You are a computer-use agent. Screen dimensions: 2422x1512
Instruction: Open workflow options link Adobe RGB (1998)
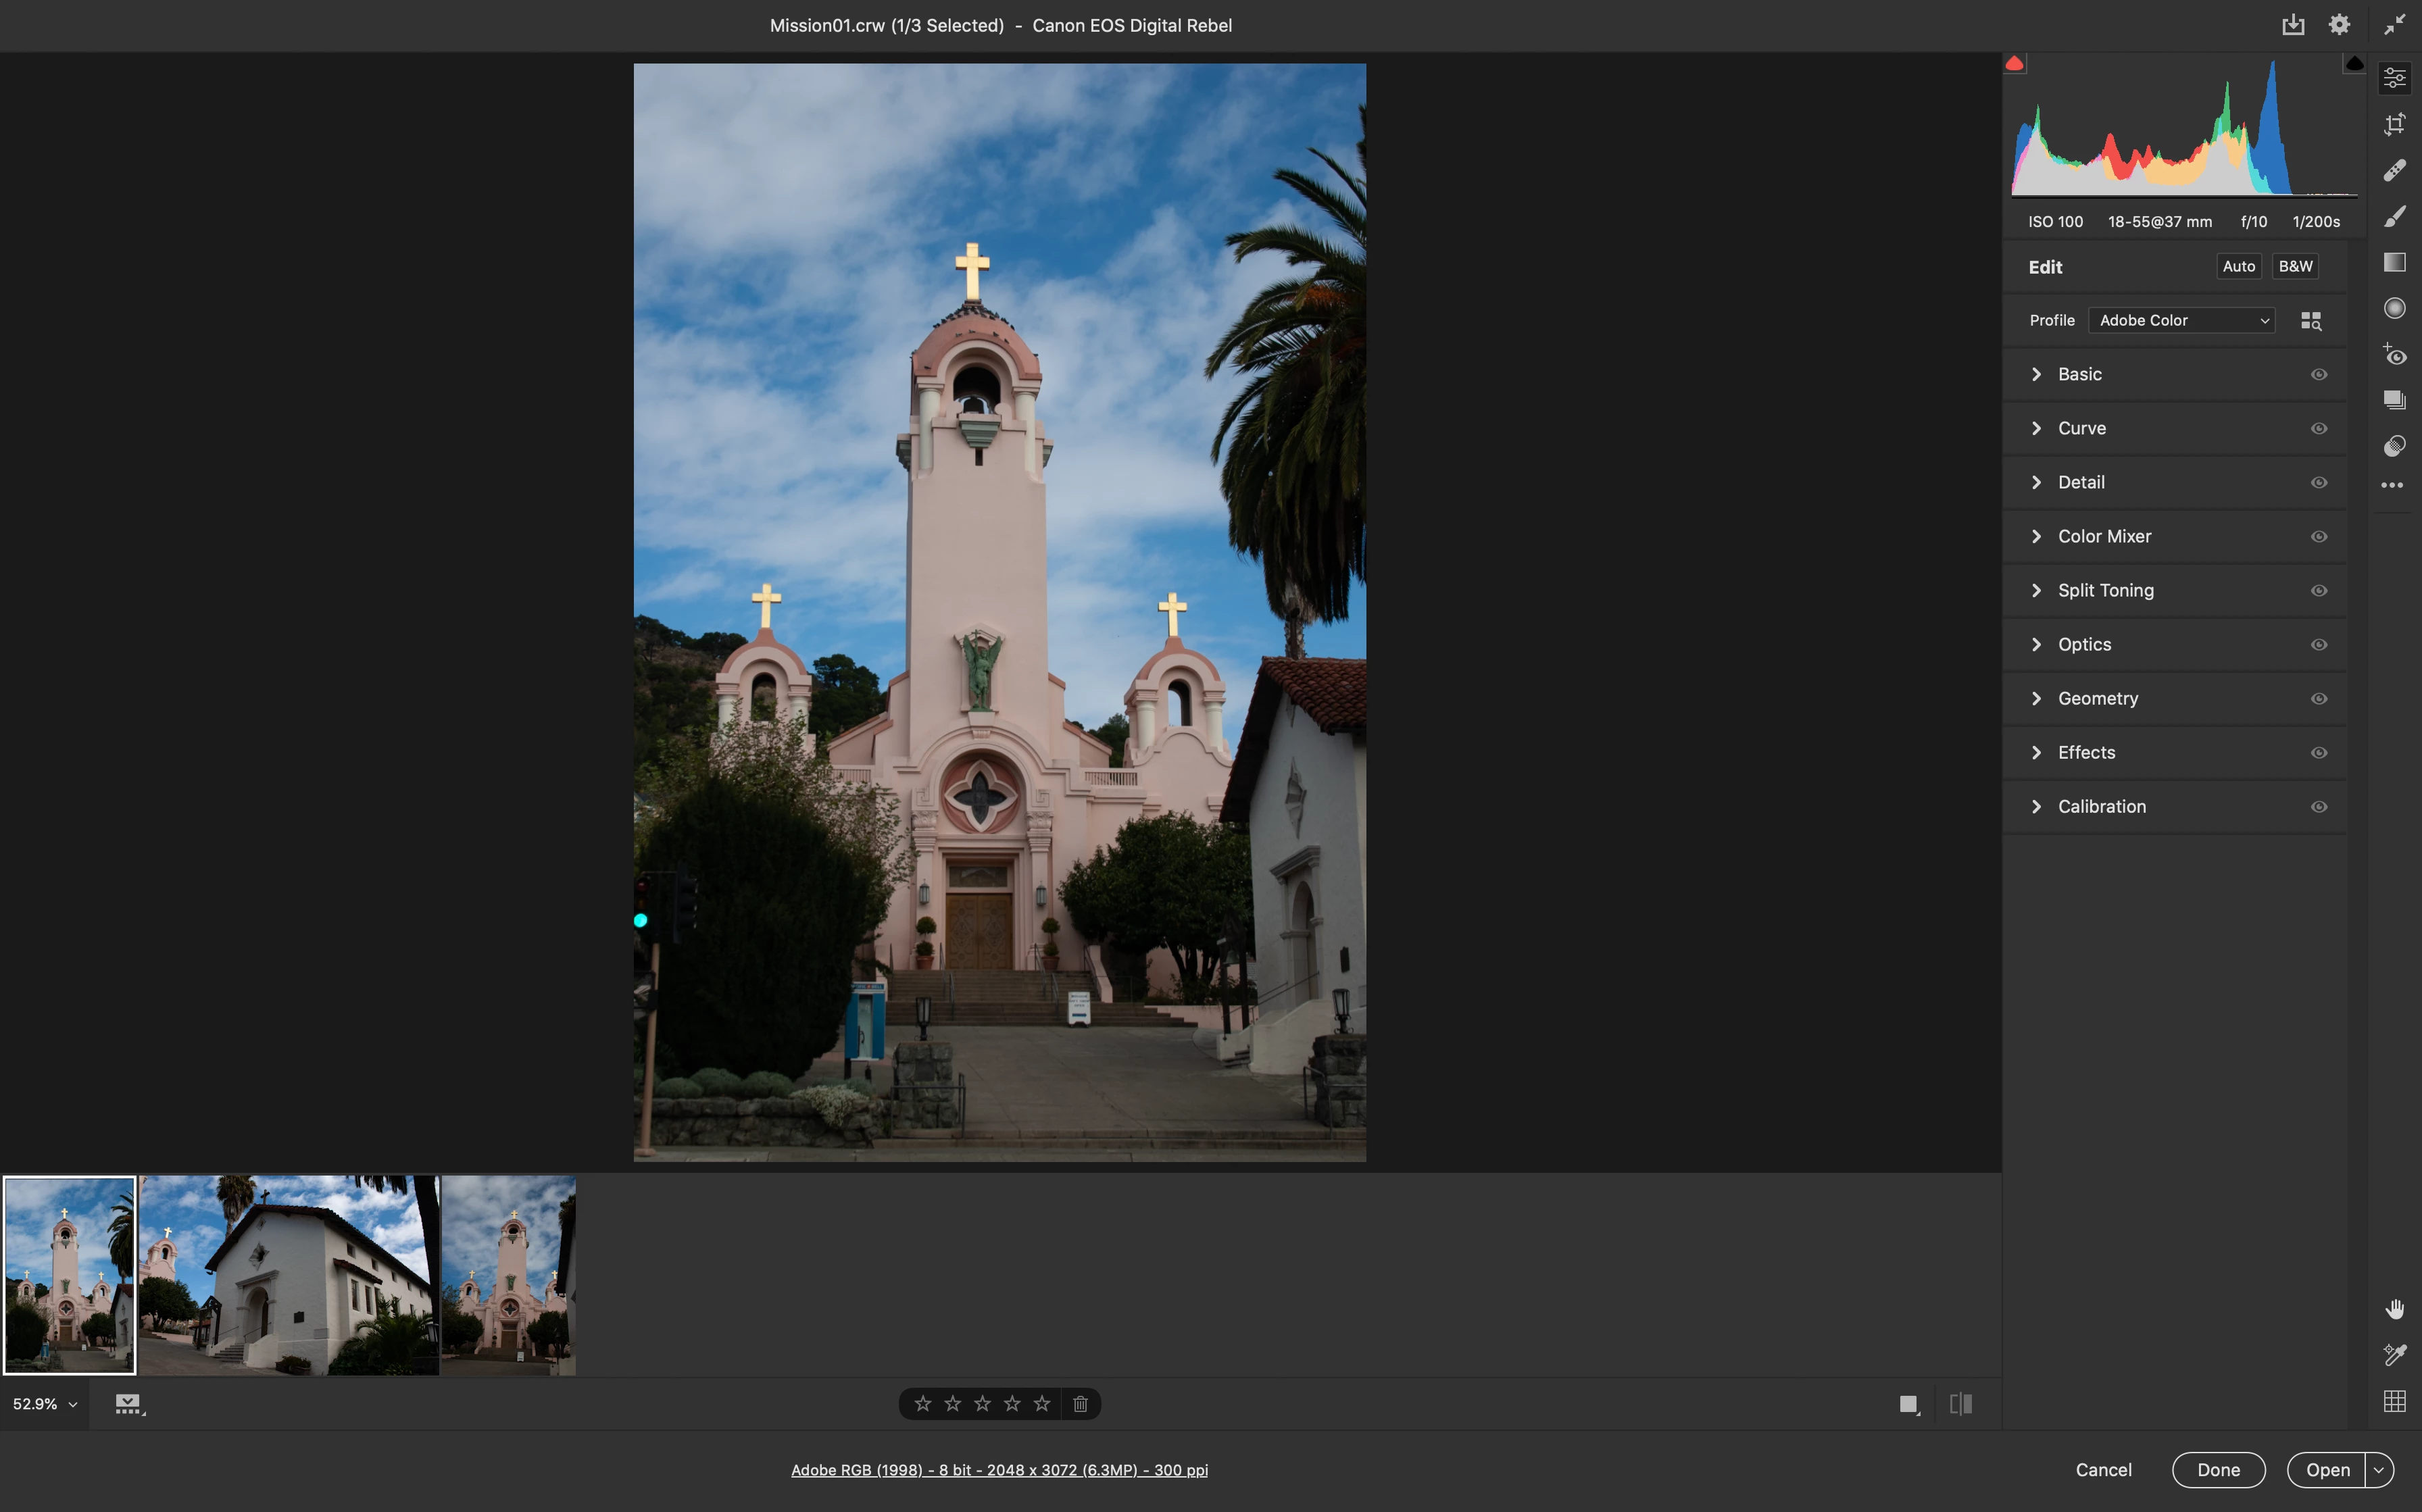pos(999,1470)
